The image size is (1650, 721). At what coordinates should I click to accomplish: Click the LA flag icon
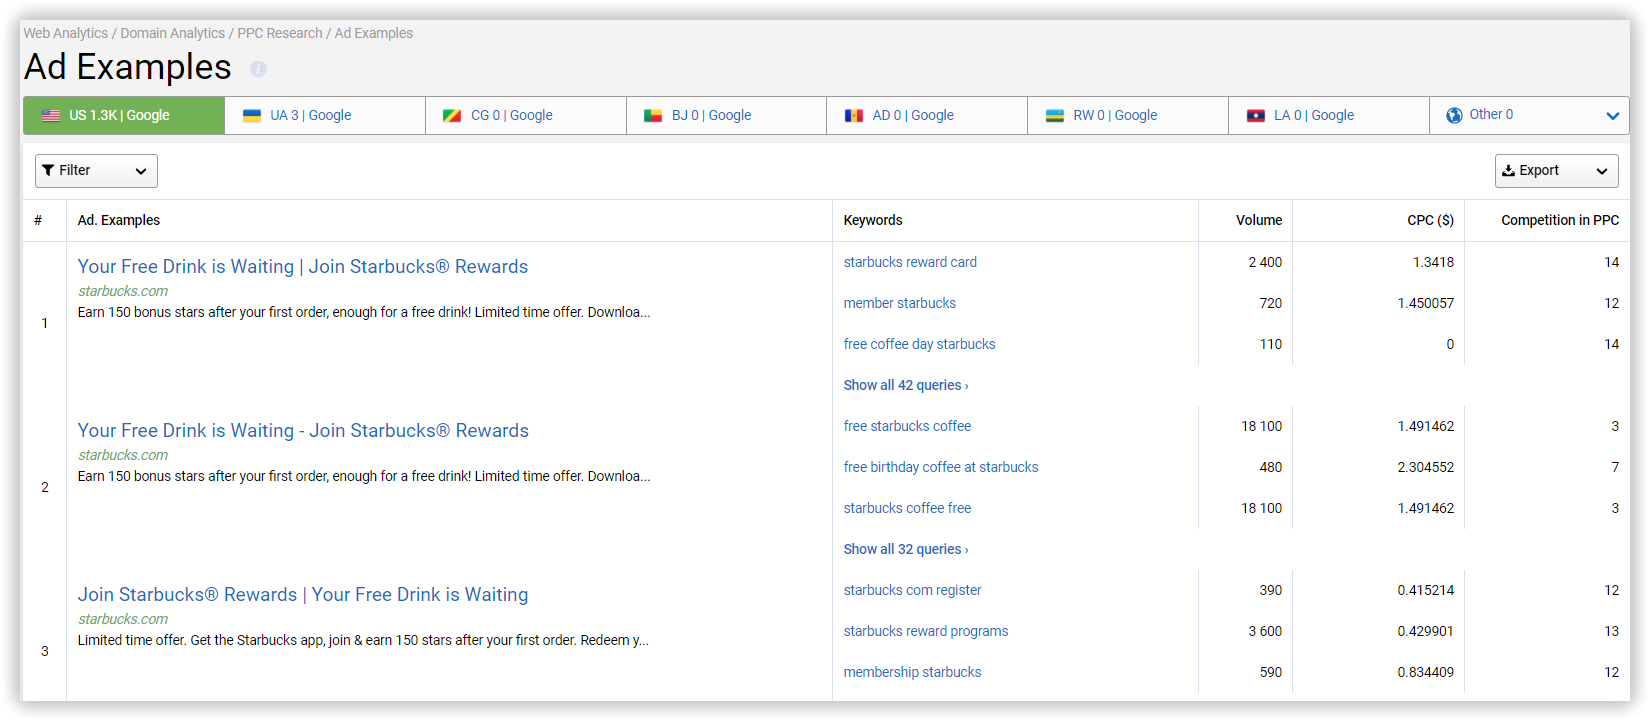(x=1256, y=116)
